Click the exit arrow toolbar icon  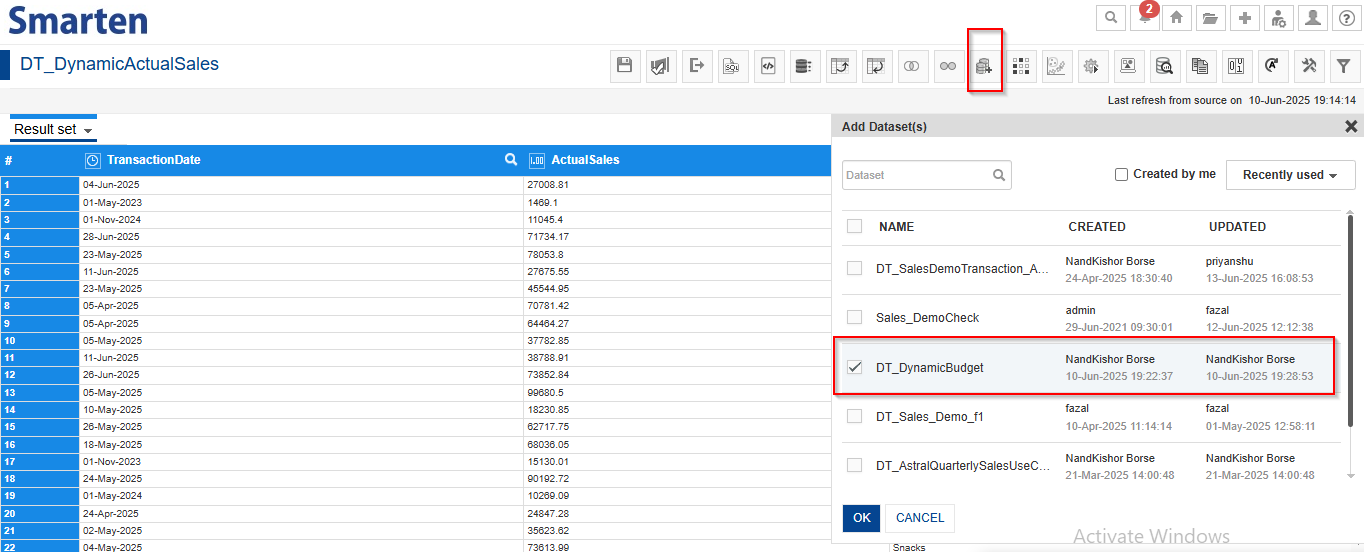697,66
